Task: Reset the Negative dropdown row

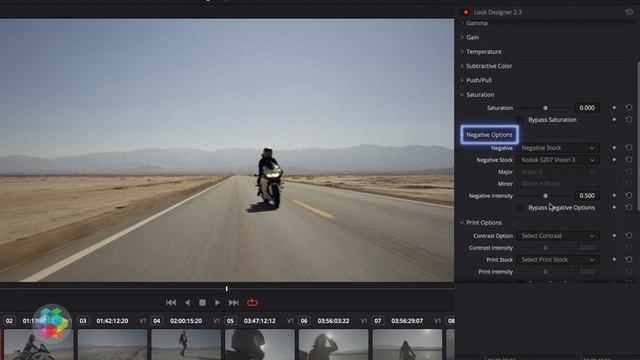Action: coord(629,147)
